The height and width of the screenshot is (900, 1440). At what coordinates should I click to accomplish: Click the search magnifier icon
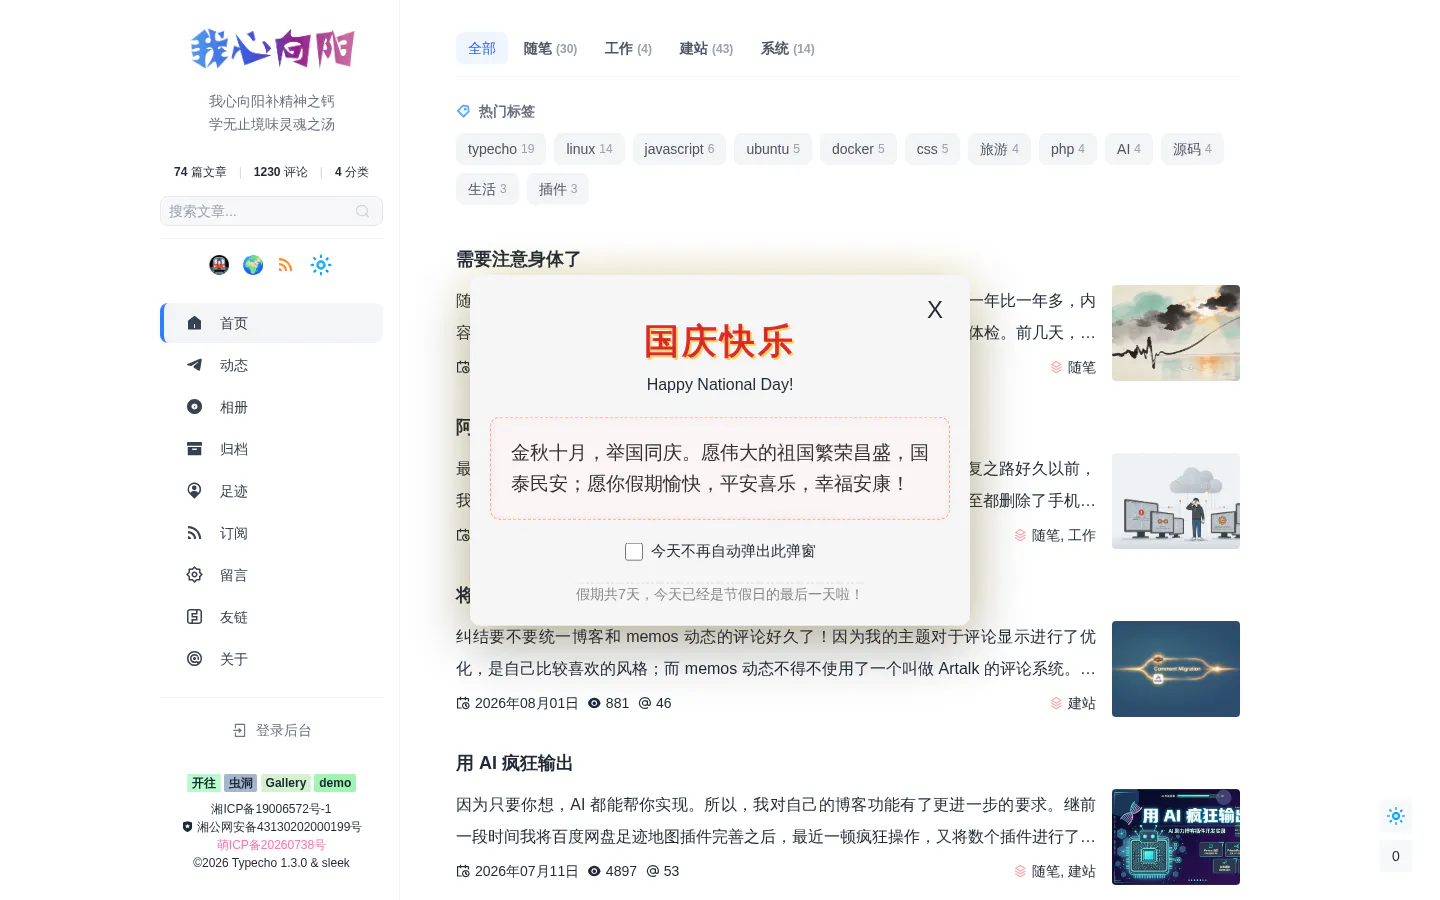tap(362, 211)
